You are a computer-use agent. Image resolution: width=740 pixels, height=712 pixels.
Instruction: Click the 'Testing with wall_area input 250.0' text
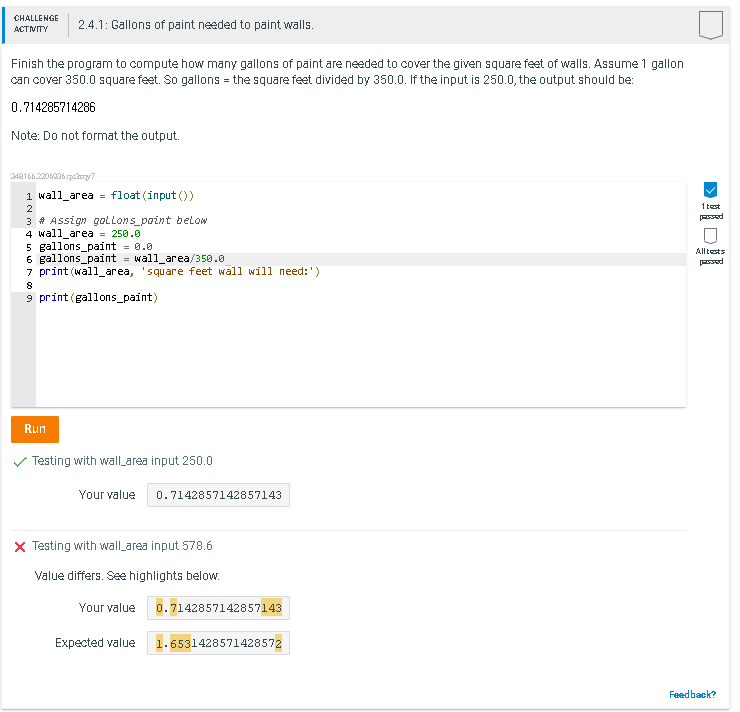(122, 461)
